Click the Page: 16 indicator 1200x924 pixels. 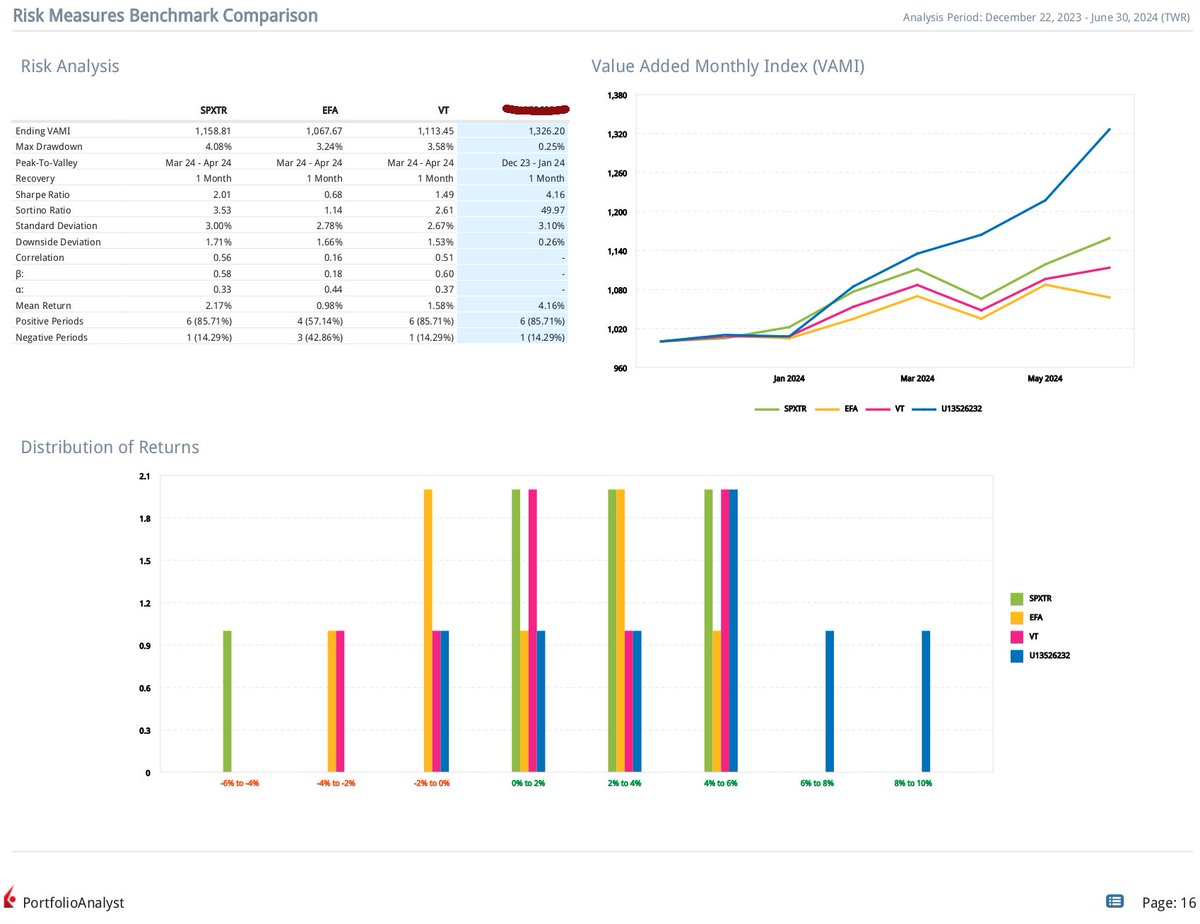1168,903
